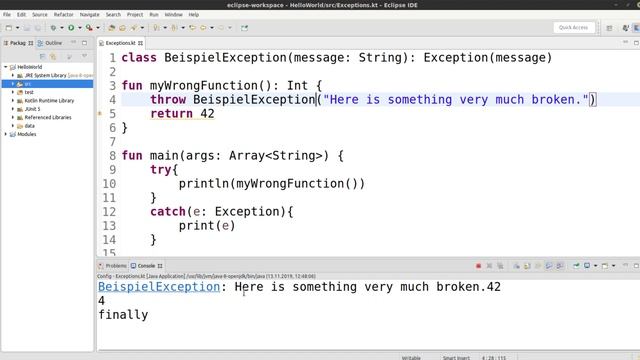Expand the Referenced Libraries node
The width and height of the screenshot is (640, 360).
tap(13, 117)
